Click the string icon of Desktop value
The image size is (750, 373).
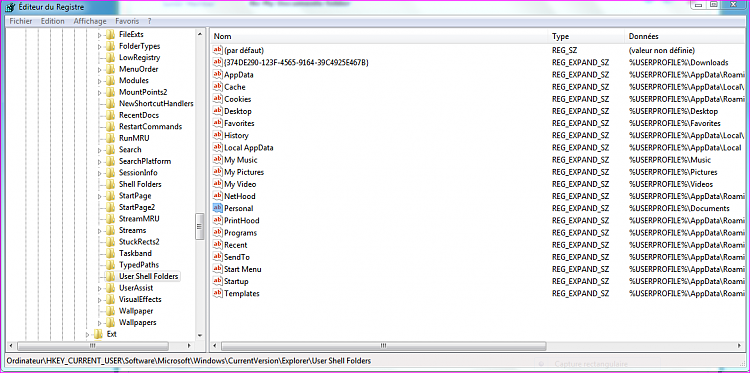point(218,111)
